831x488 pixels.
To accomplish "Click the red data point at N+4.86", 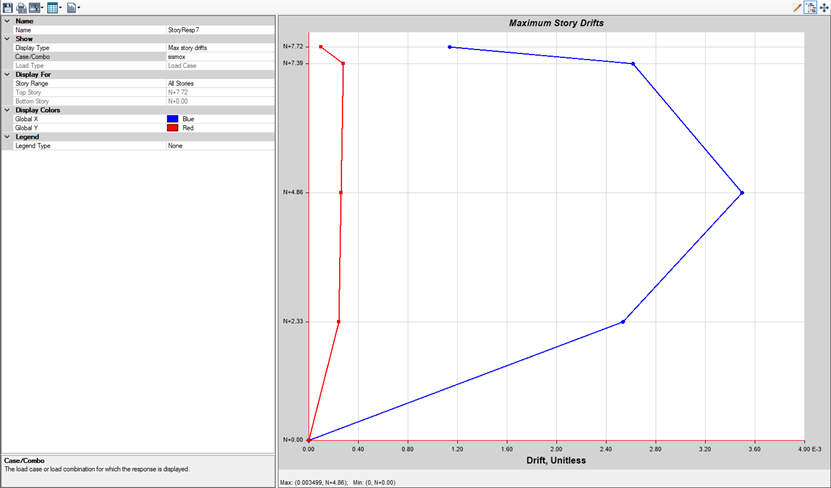I will tap(341, 193).
